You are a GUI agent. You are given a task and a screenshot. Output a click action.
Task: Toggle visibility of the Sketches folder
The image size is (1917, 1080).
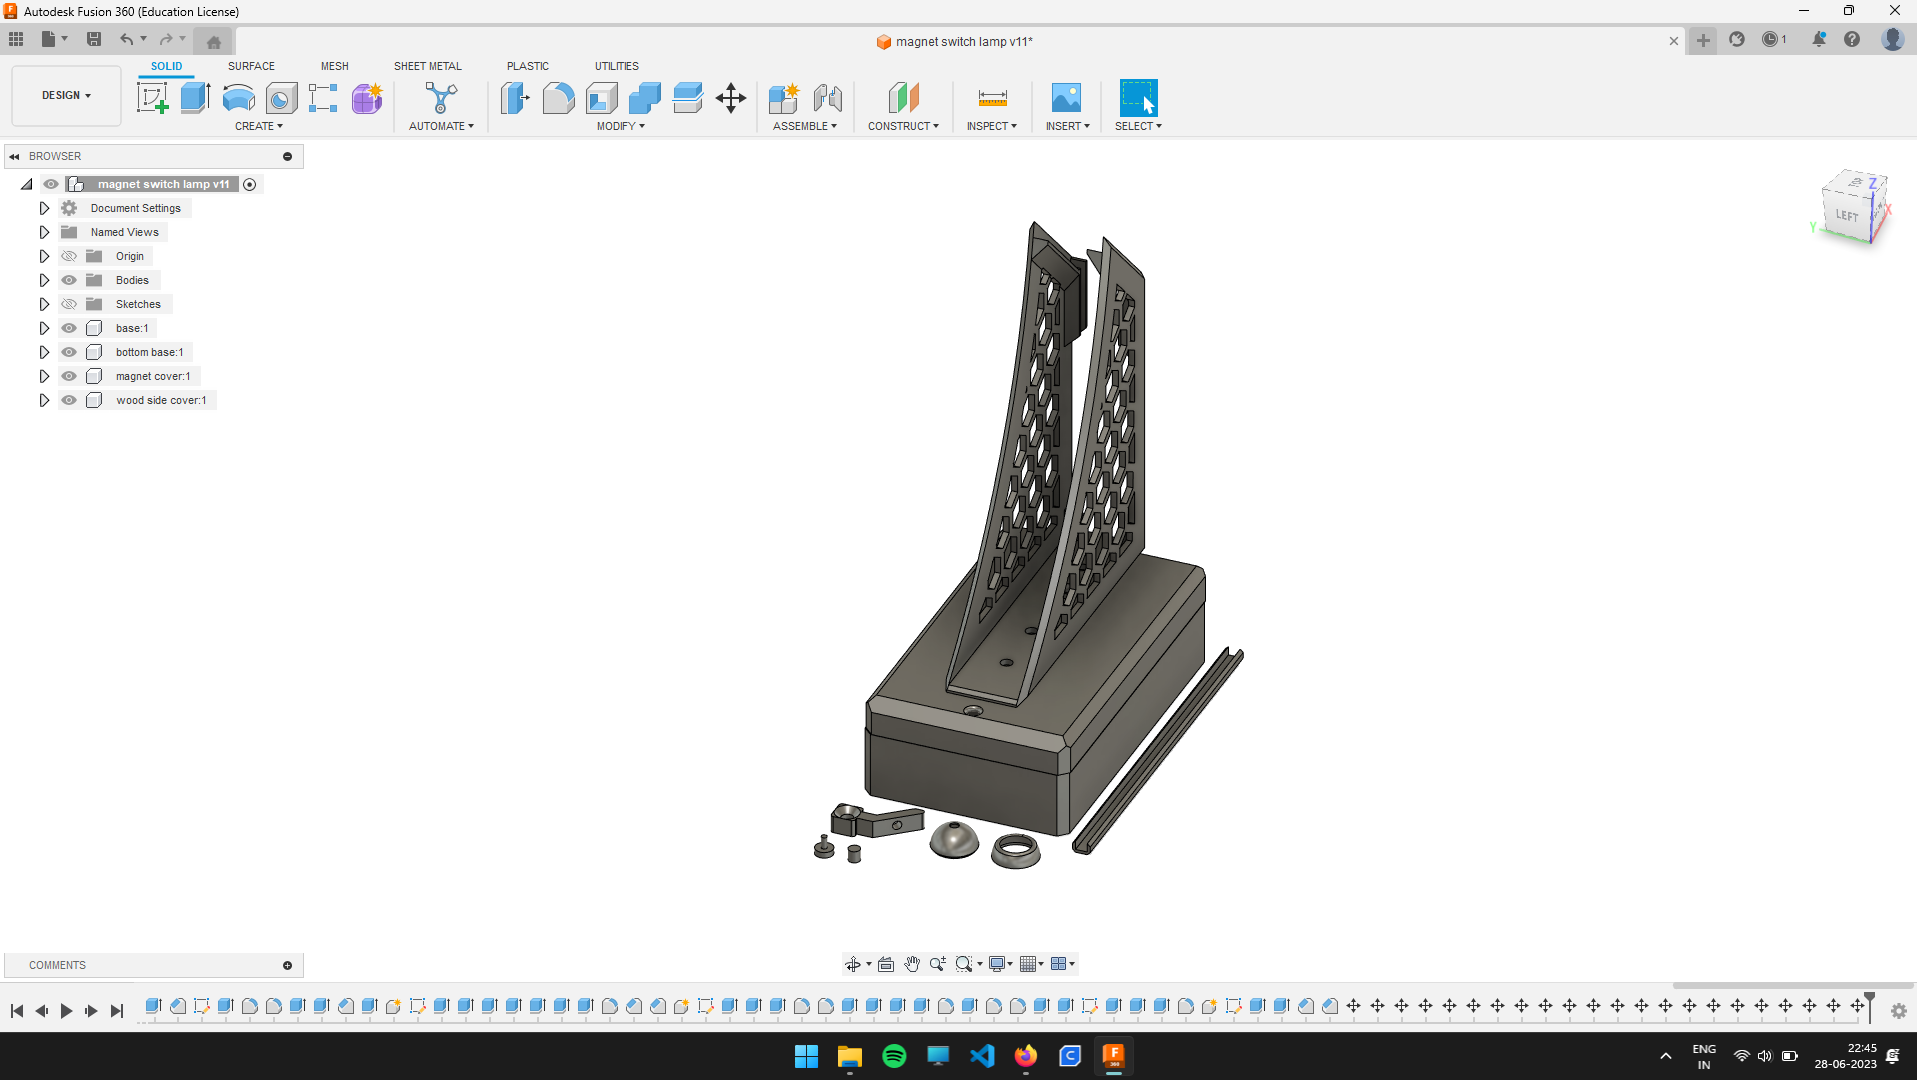[69, 304]
